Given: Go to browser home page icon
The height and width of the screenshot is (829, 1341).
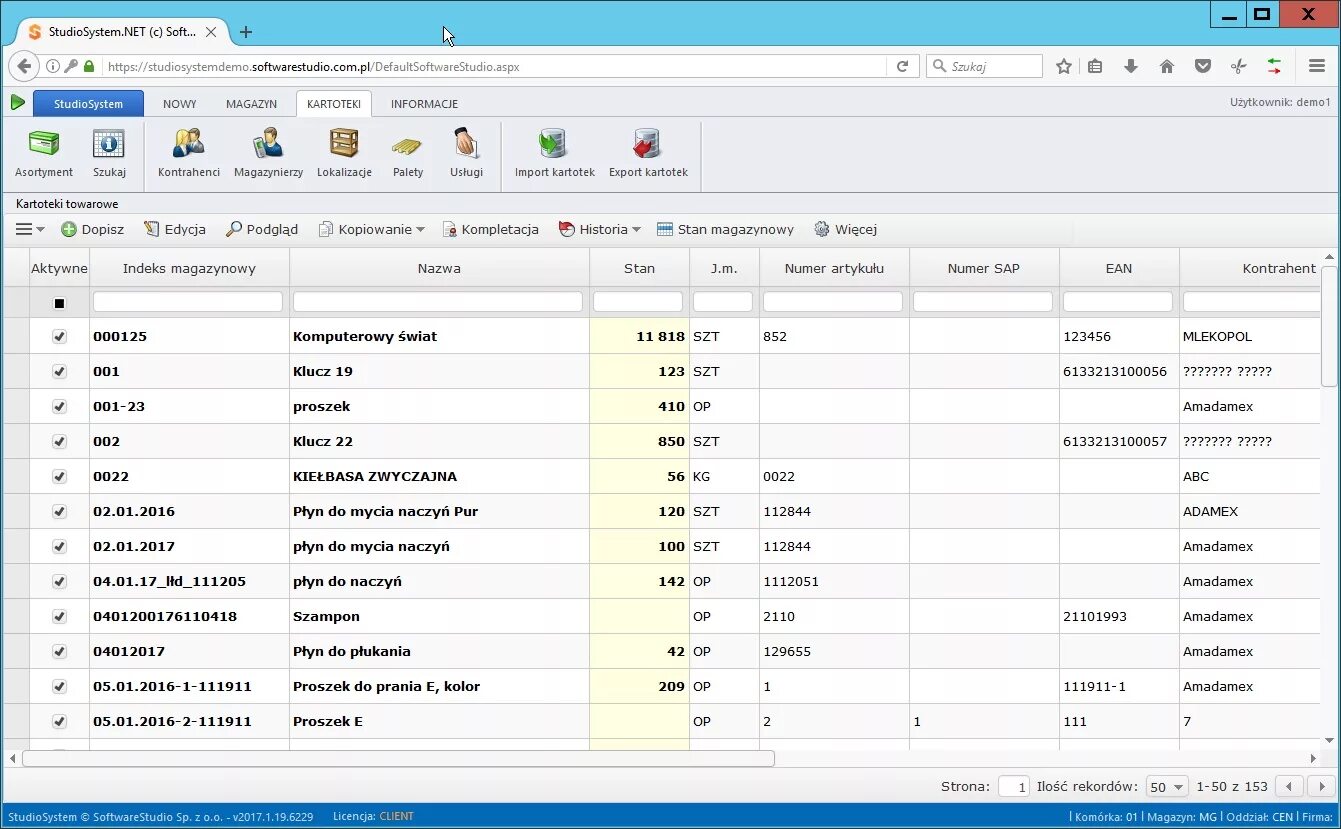Looking at the screenshot, I should [1166, 66].
